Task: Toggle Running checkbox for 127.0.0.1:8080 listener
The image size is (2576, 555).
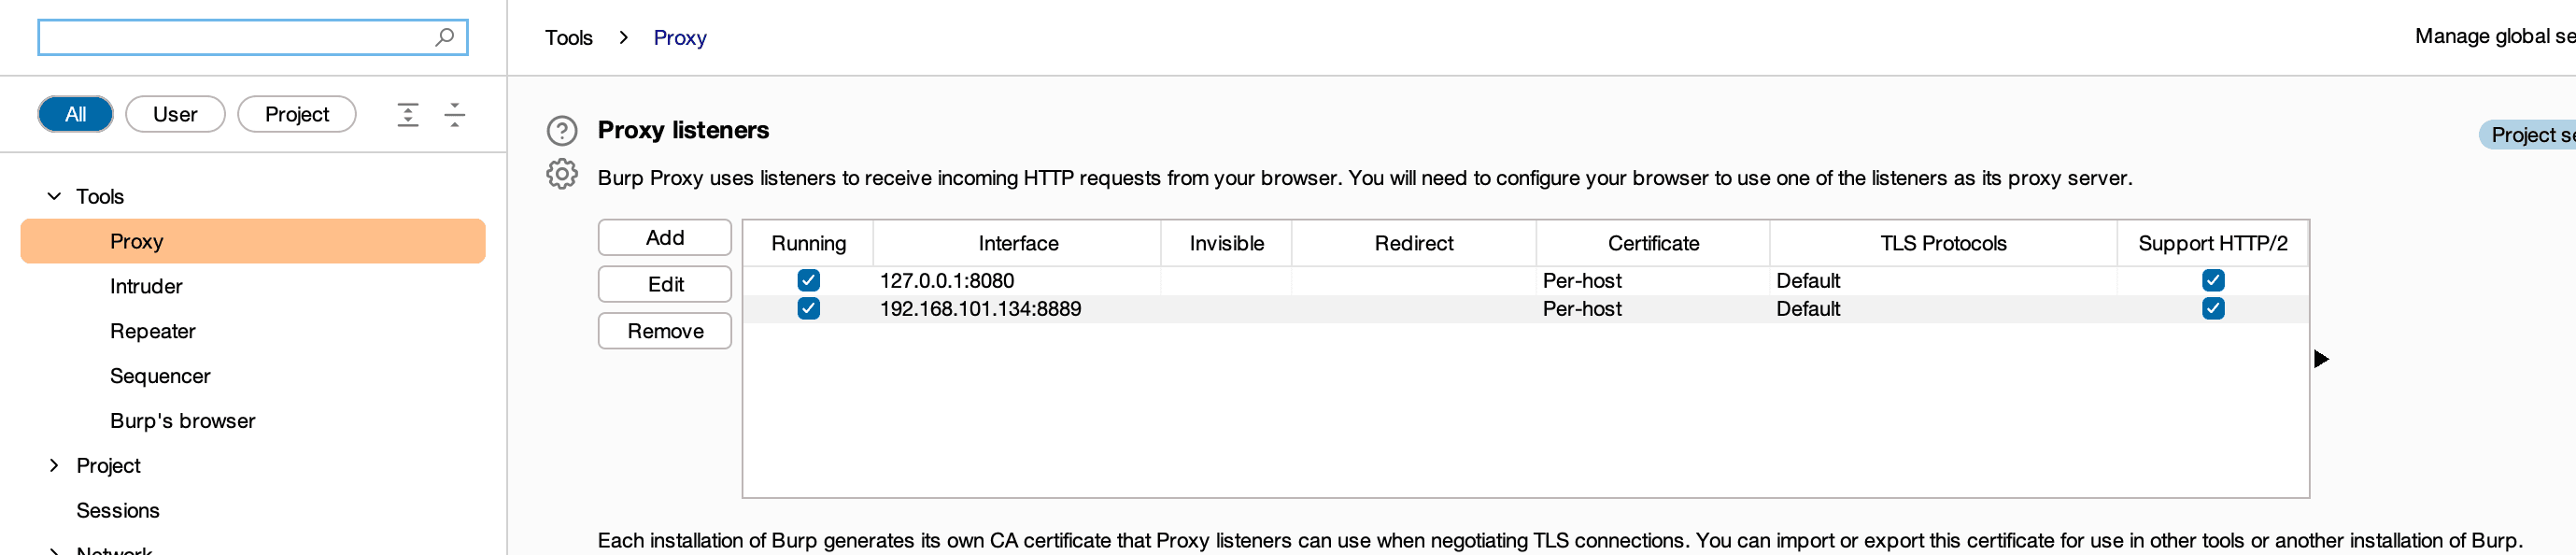Action: (x=809, y=281)
